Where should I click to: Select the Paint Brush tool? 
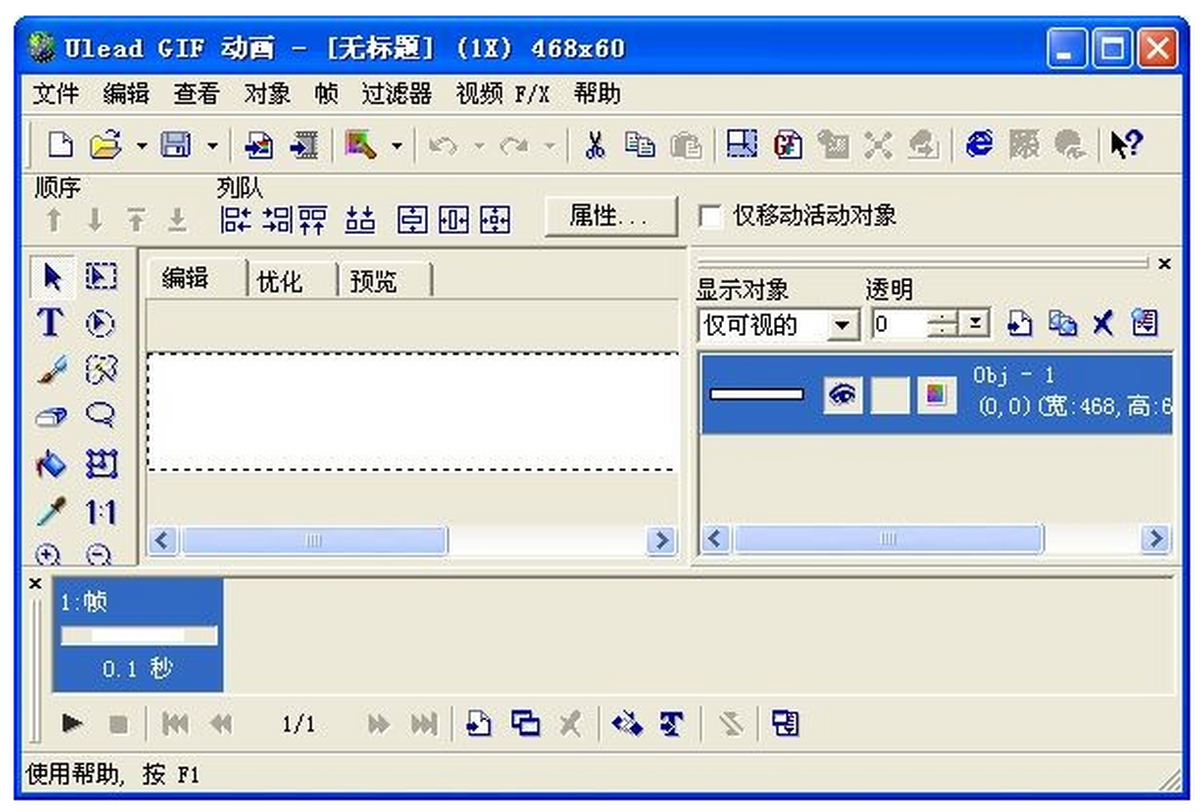coord(50,371)
